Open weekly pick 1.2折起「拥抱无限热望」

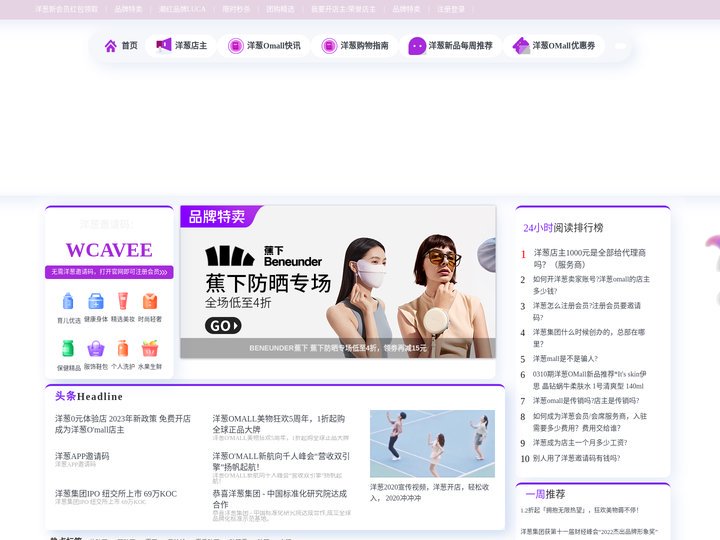(x=579, y=510)
